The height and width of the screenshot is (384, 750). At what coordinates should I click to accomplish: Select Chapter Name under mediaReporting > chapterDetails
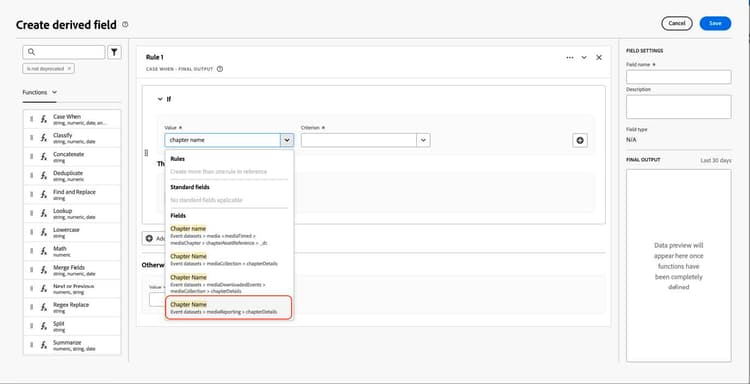229,307
